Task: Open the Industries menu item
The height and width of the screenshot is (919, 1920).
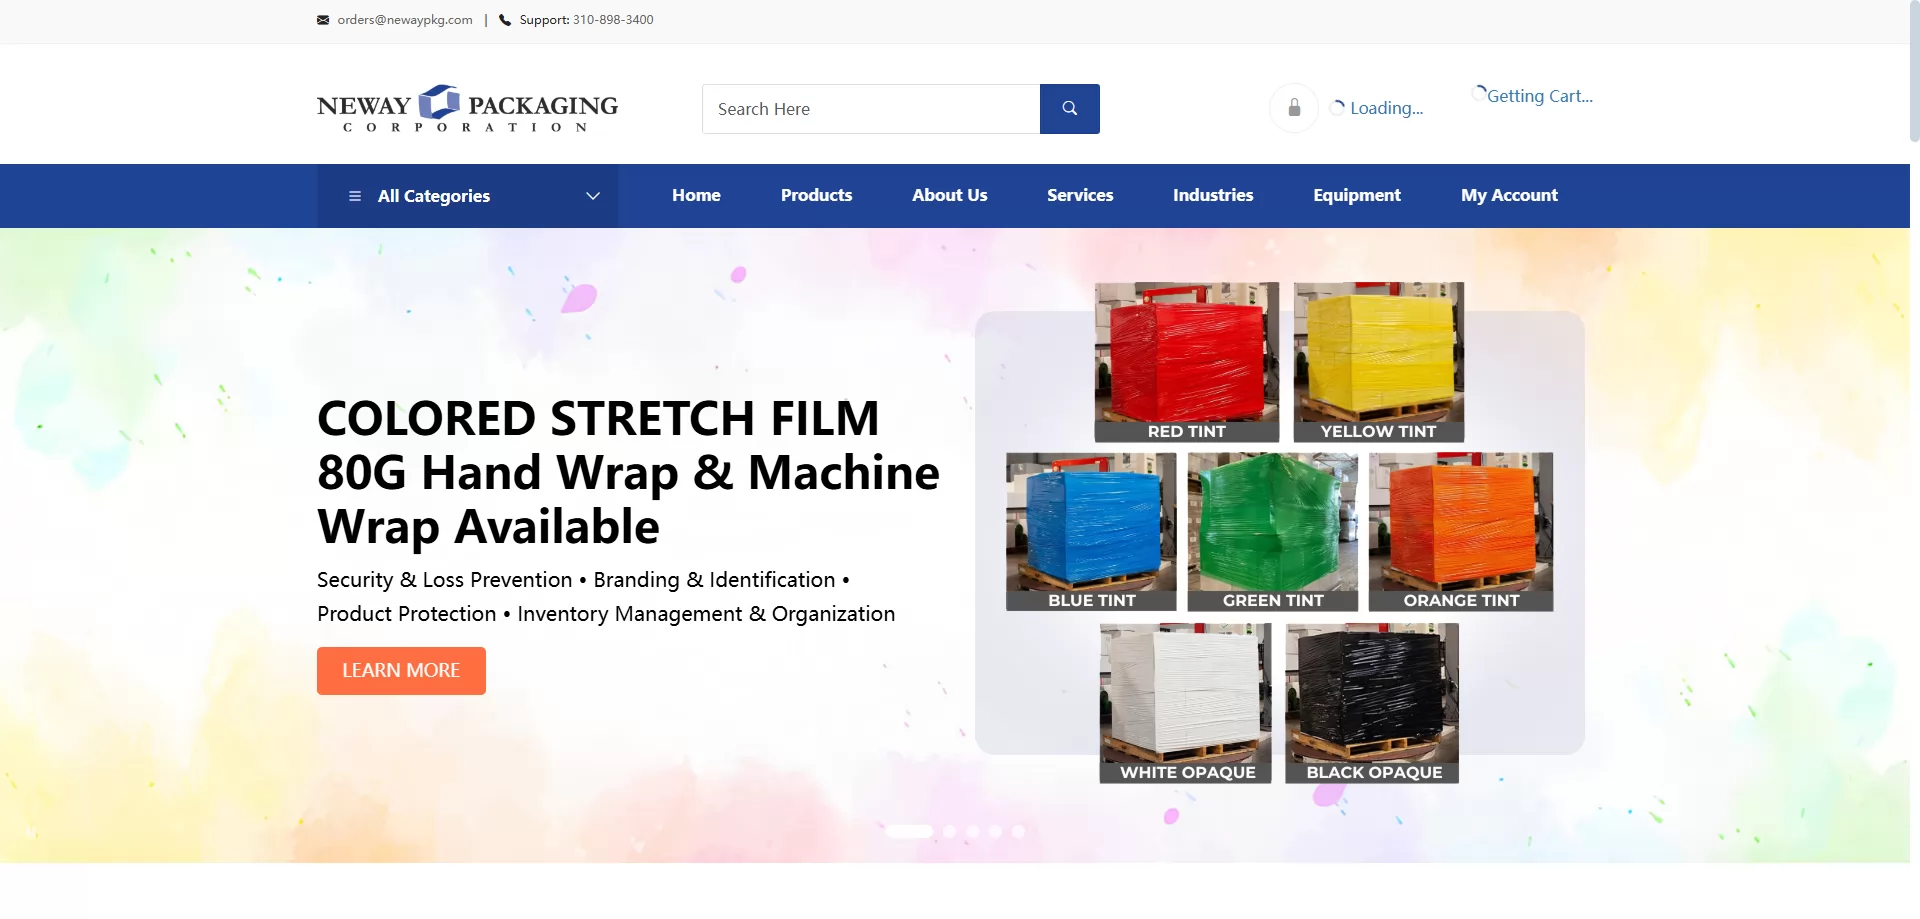Action: point(1212,195)
